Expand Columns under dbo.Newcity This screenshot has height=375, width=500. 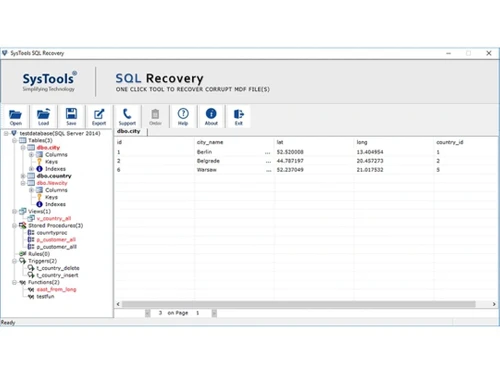(31, 190)
